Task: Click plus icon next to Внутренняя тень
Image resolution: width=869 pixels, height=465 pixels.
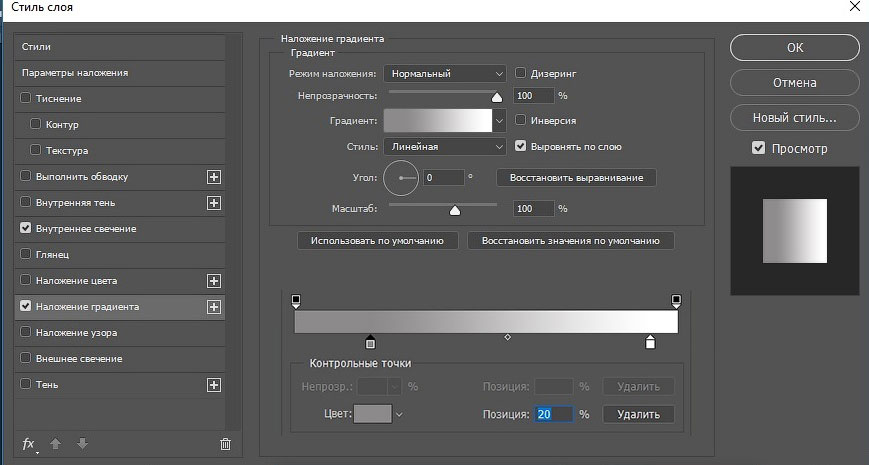Action: pos(213,203)
